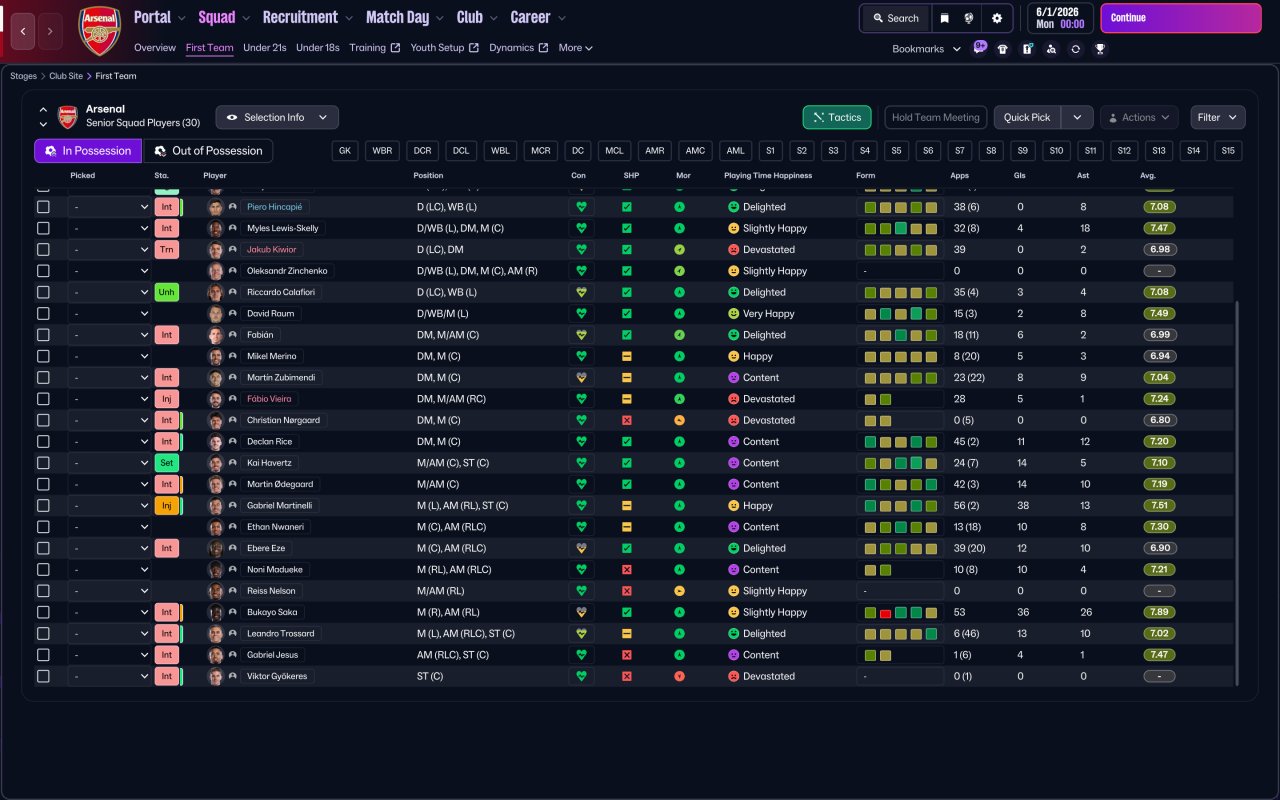
Task: Click the shirt icon in the bookmarks bar
Action: click(1003, 49)
